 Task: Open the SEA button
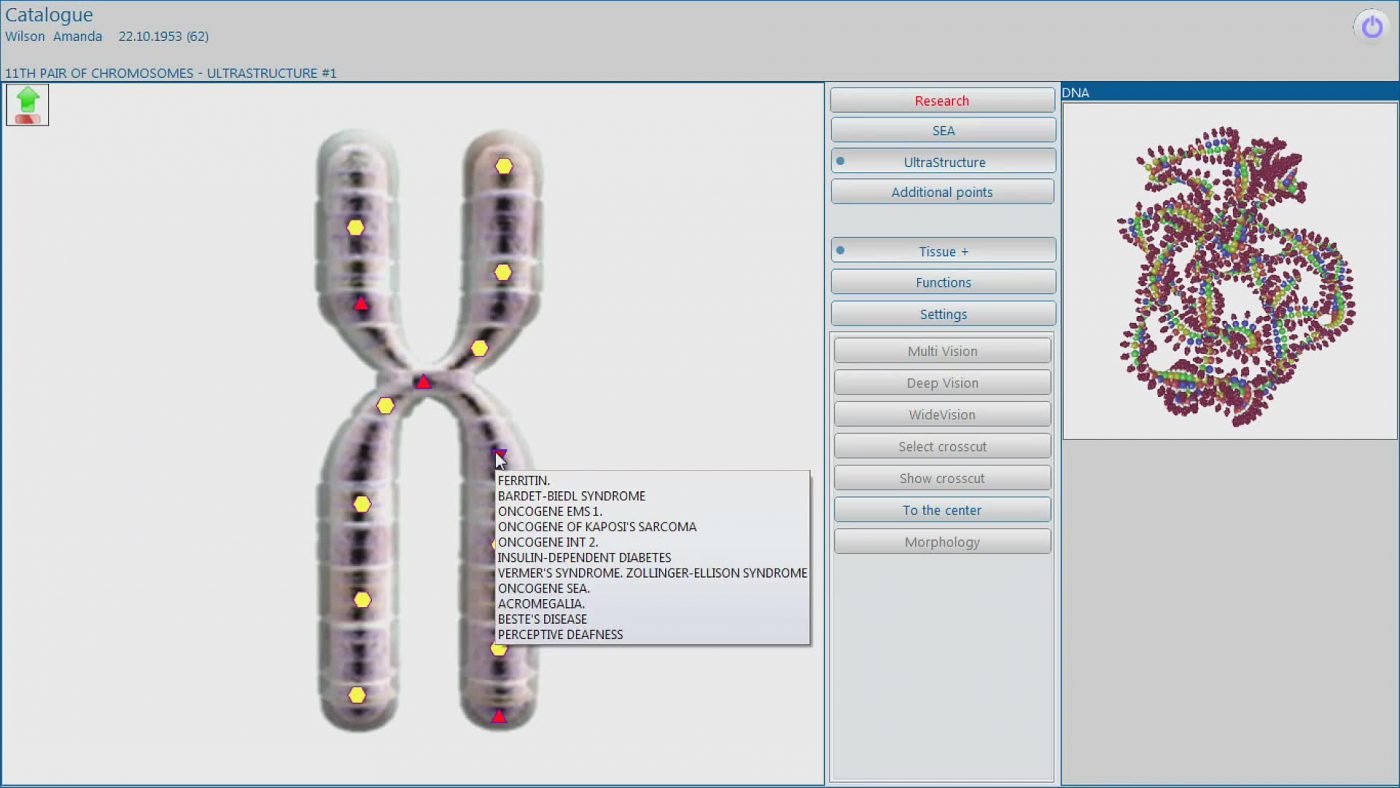[x=943, y=131]
